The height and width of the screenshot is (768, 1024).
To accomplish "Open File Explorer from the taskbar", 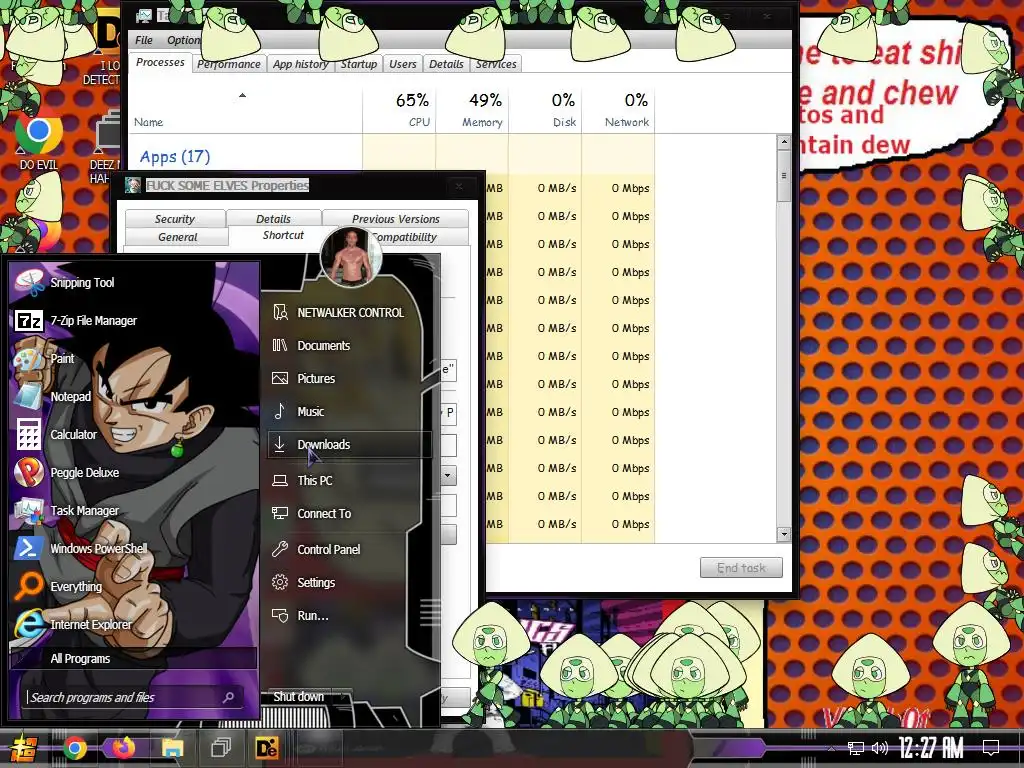I will point(172,748).
